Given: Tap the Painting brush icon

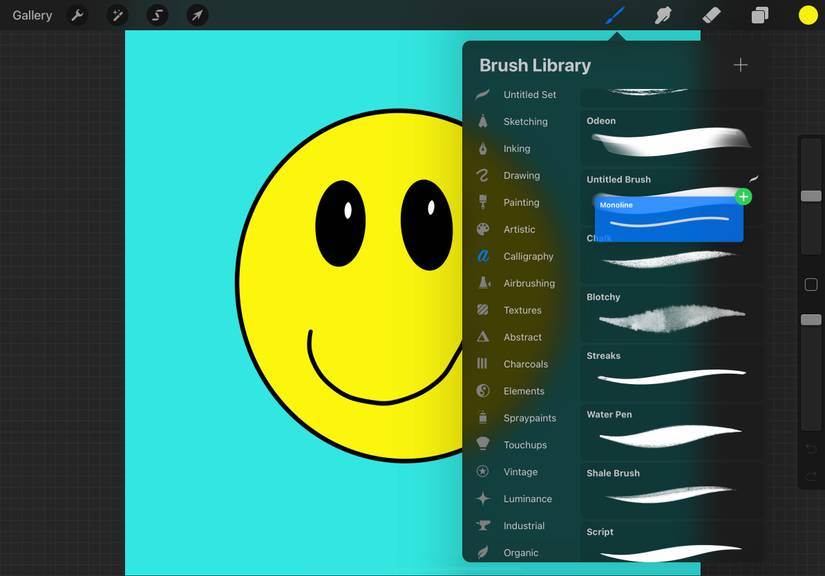Looking at the screenshot, I should tap(482, 202).
